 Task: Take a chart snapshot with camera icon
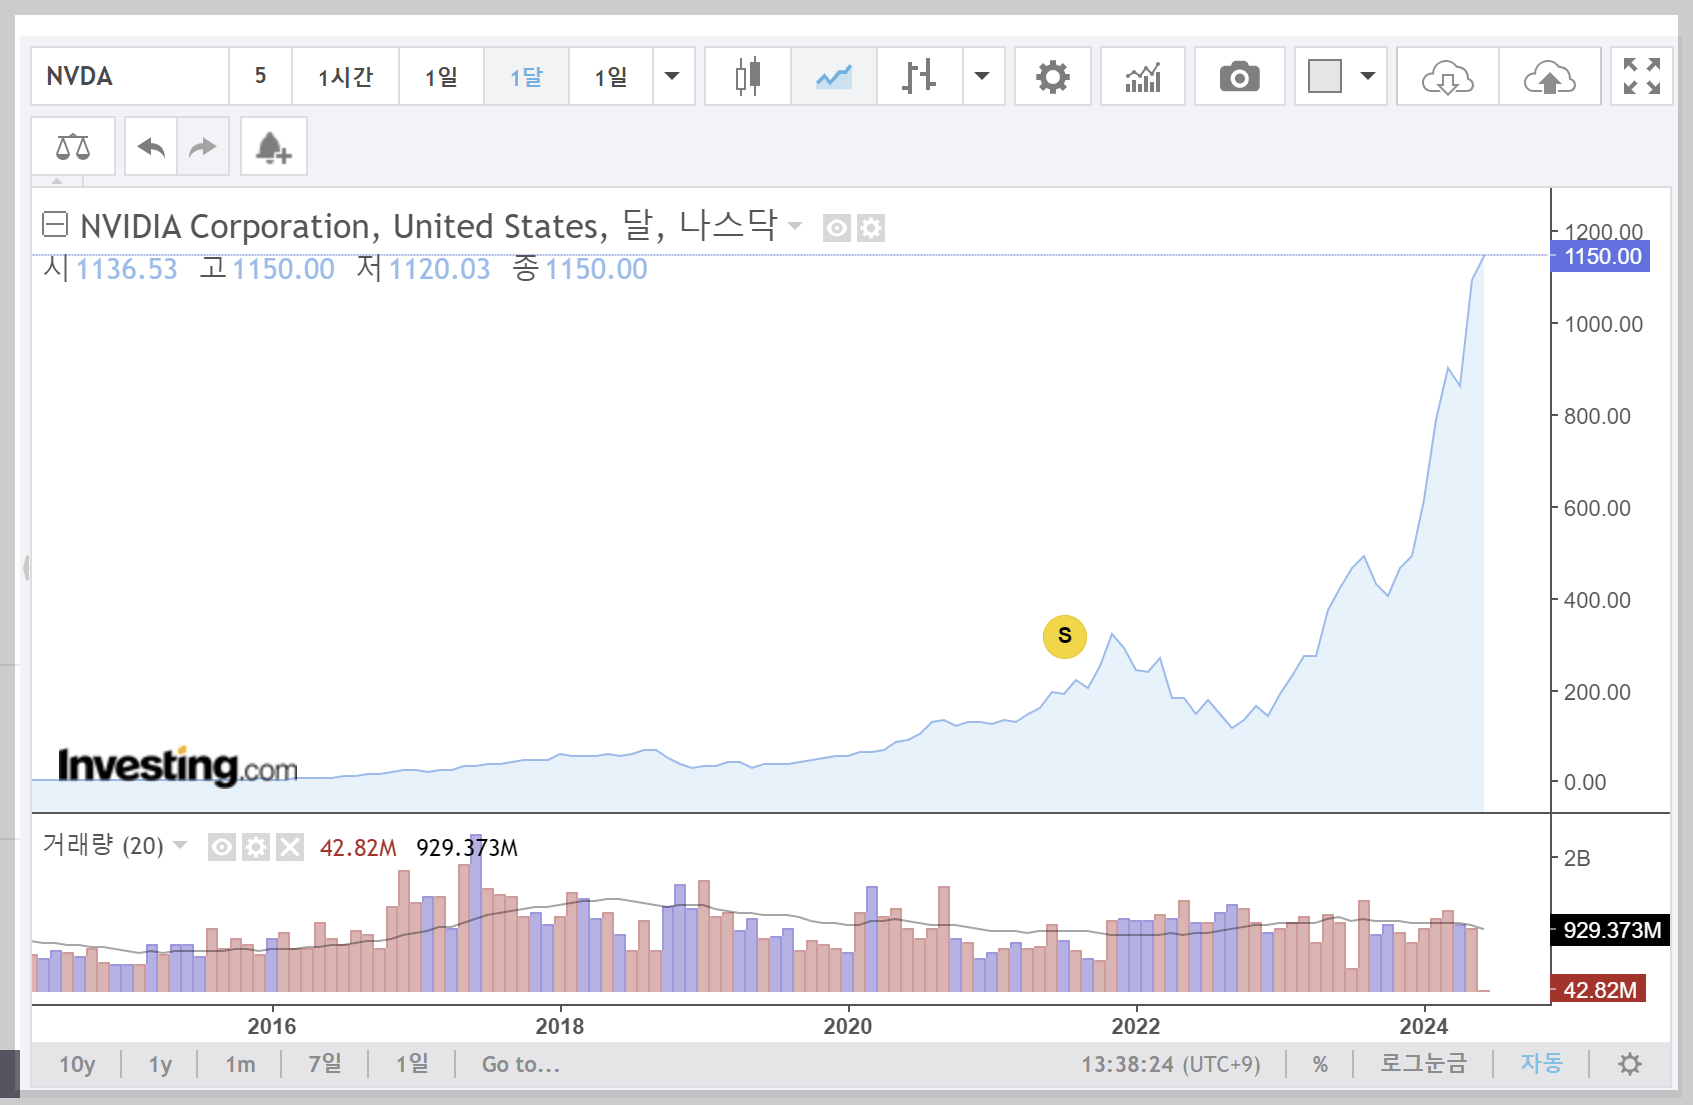click(x=1239, y=76)
